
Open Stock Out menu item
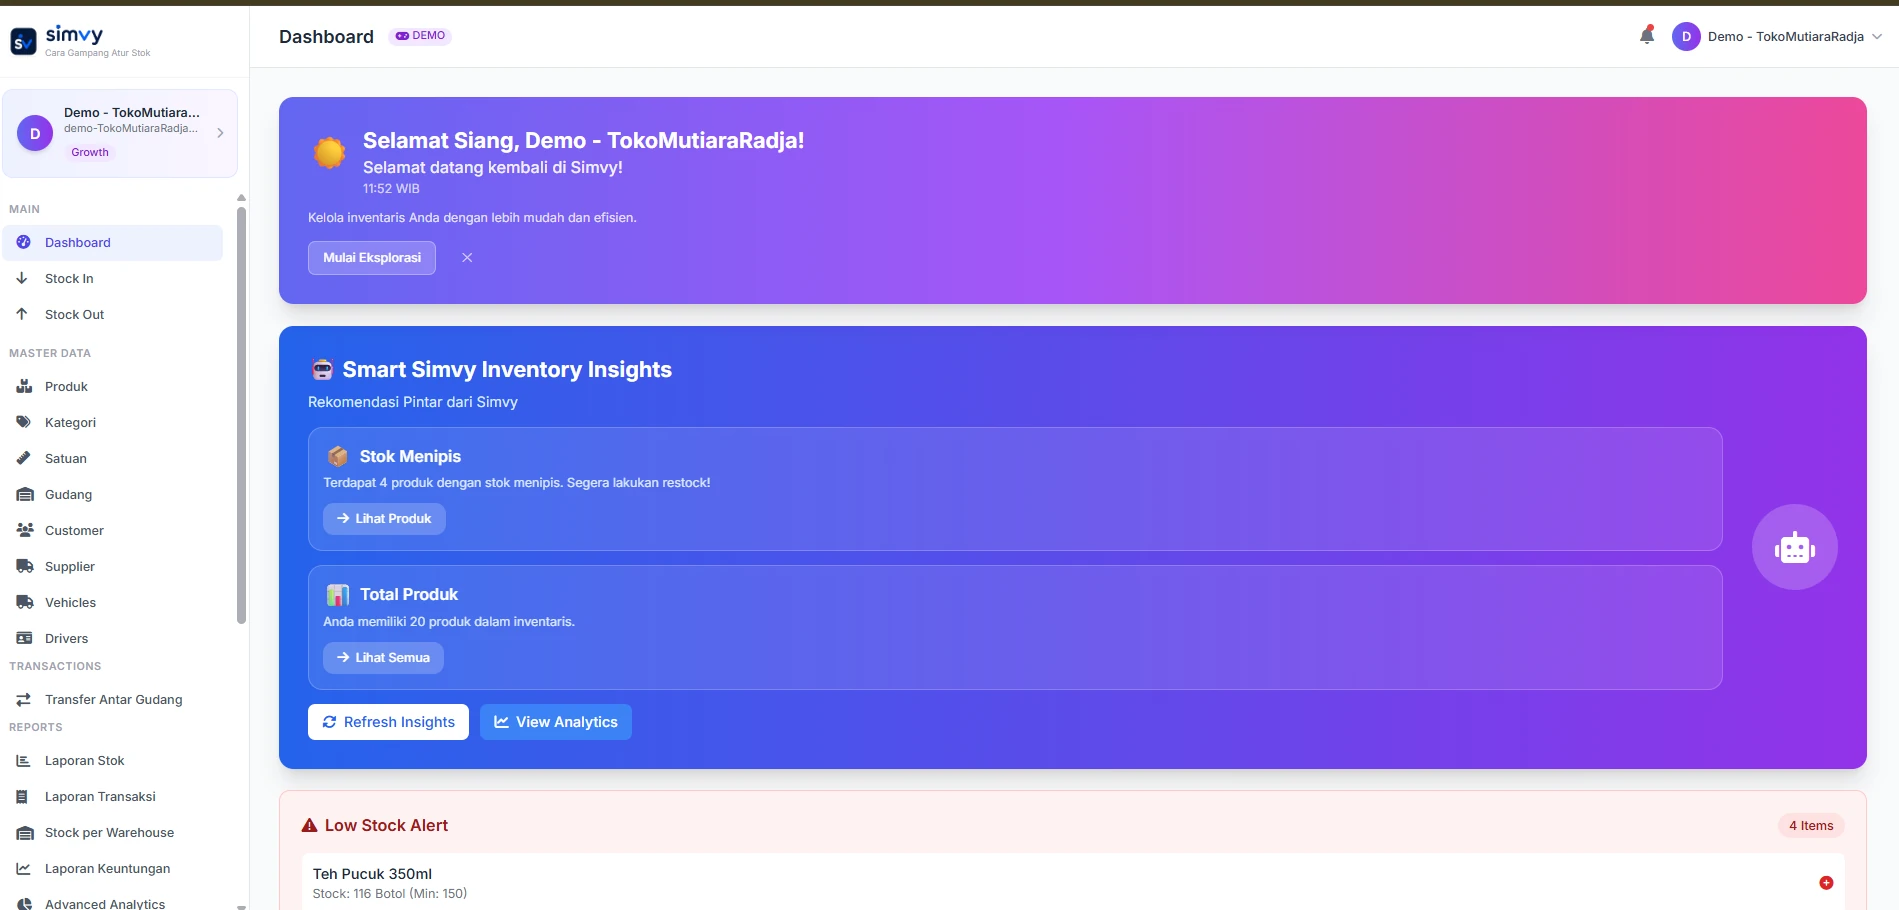coord(112,315)
